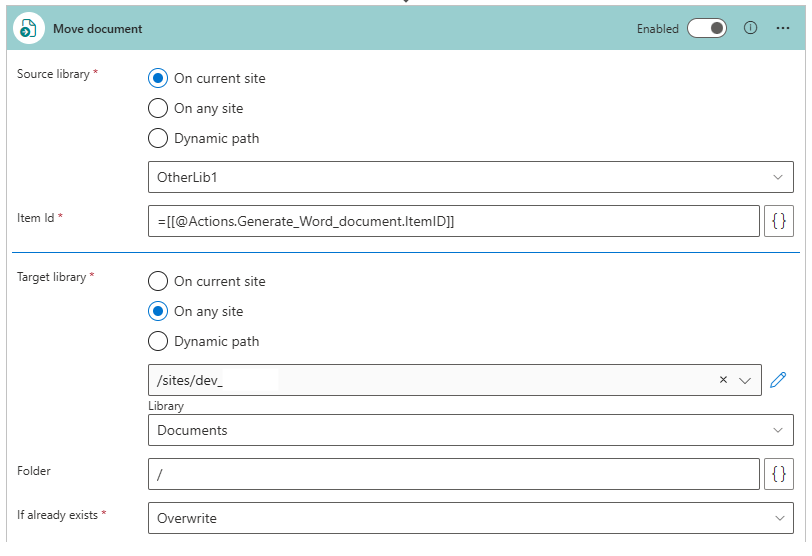Open the info icon in header
812x556 pixels.
749,28
